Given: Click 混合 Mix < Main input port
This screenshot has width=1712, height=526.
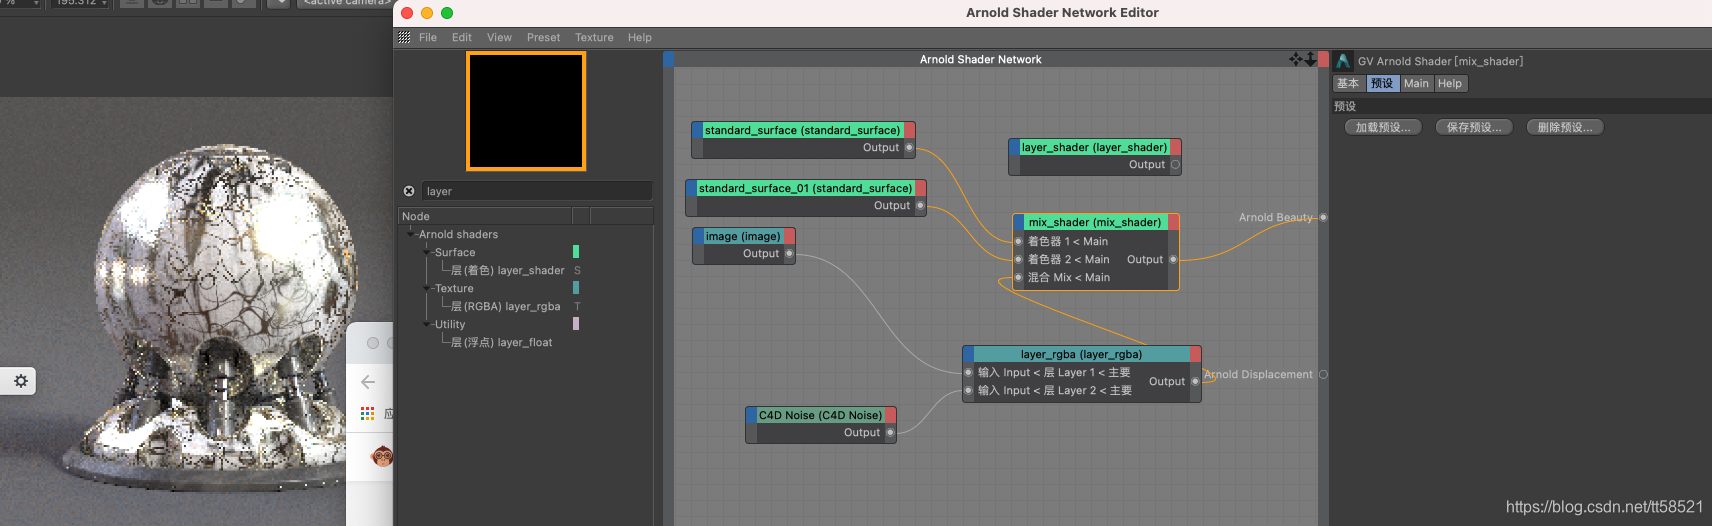Looking at the screenshot, I should [x=1018, y=277].
